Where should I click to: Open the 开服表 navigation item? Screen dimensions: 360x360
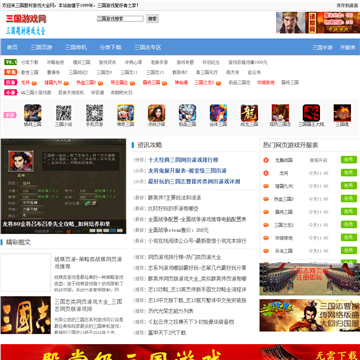[x=348, y=47]
